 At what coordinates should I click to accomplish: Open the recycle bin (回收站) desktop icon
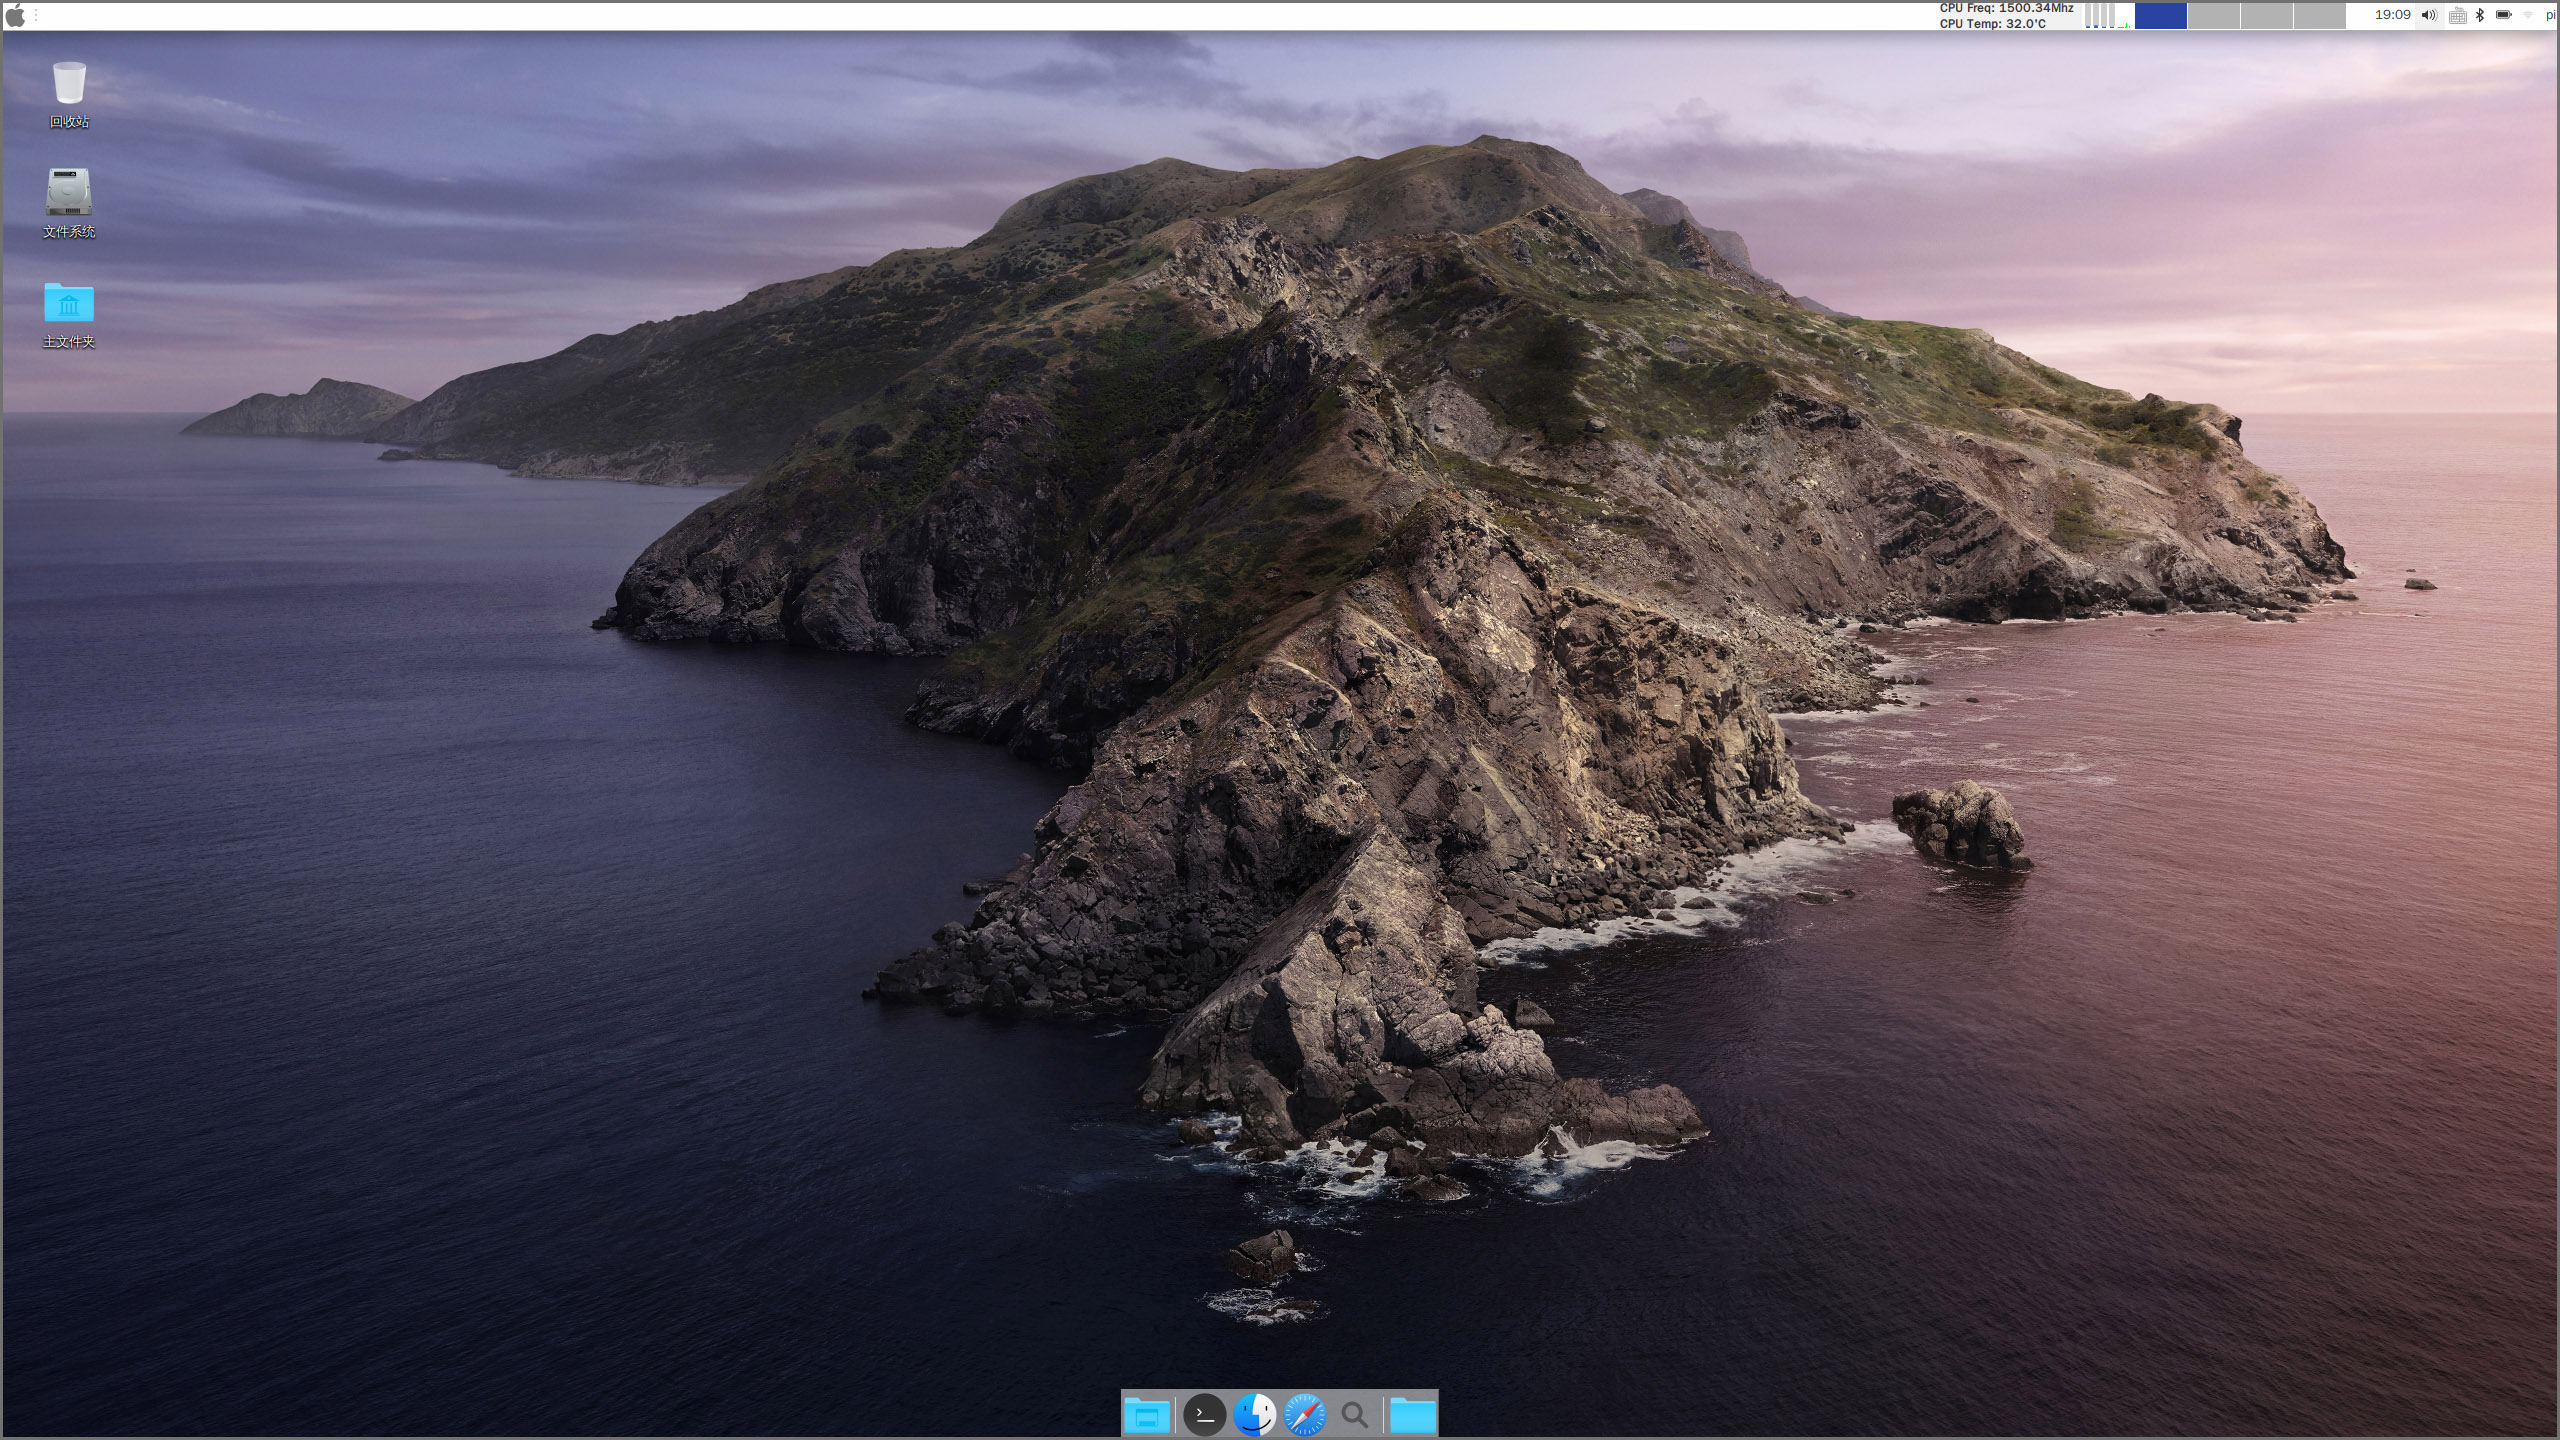click(69, 84)
